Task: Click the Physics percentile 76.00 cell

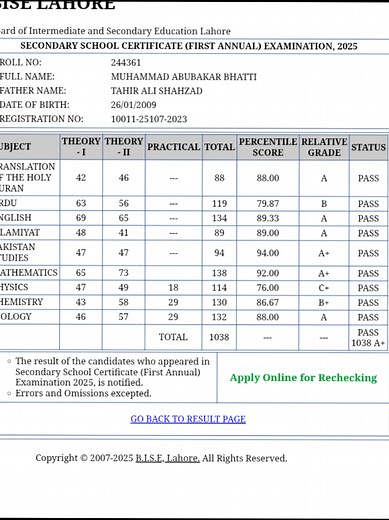Action: [268, 288]
